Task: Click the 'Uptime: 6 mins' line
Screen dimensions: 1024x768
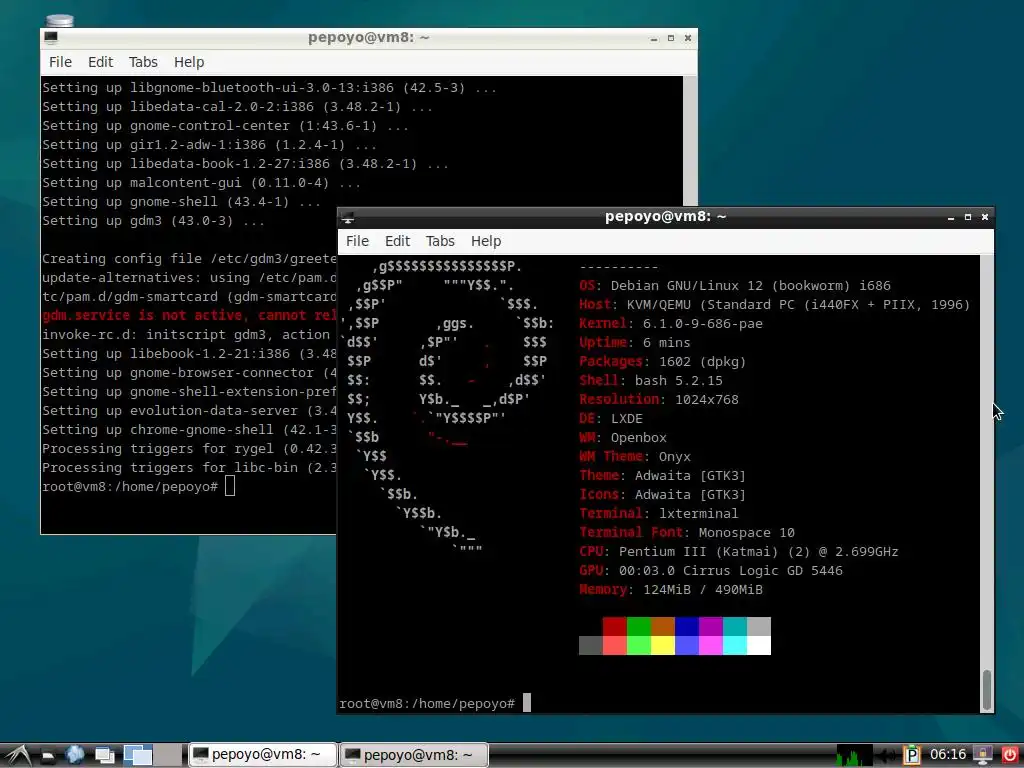Action: 635,343
